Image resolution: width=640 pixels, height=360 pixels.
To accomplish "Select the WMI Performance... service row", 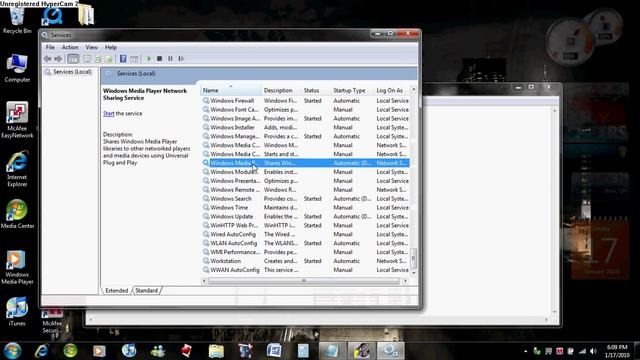I will click(x=305, y=252).
